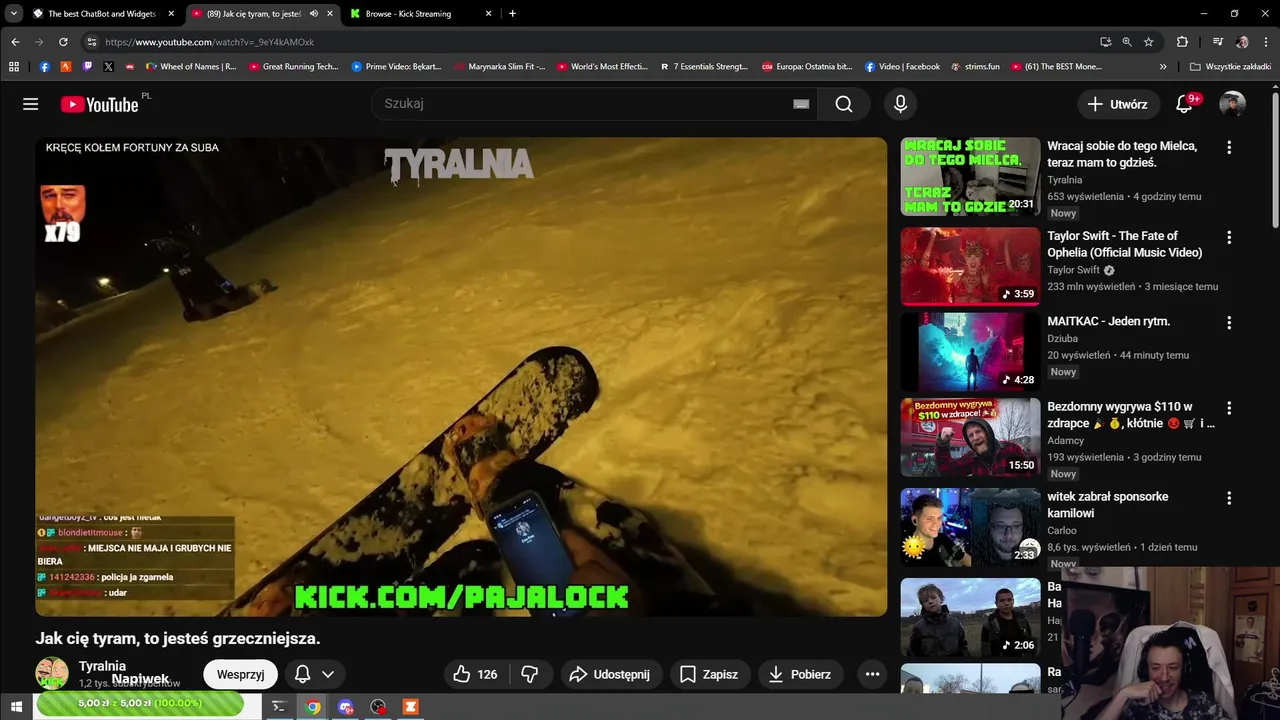Open a new browser tab
This screenshot has width=1280, height=720.
click(x=512, y=14)
